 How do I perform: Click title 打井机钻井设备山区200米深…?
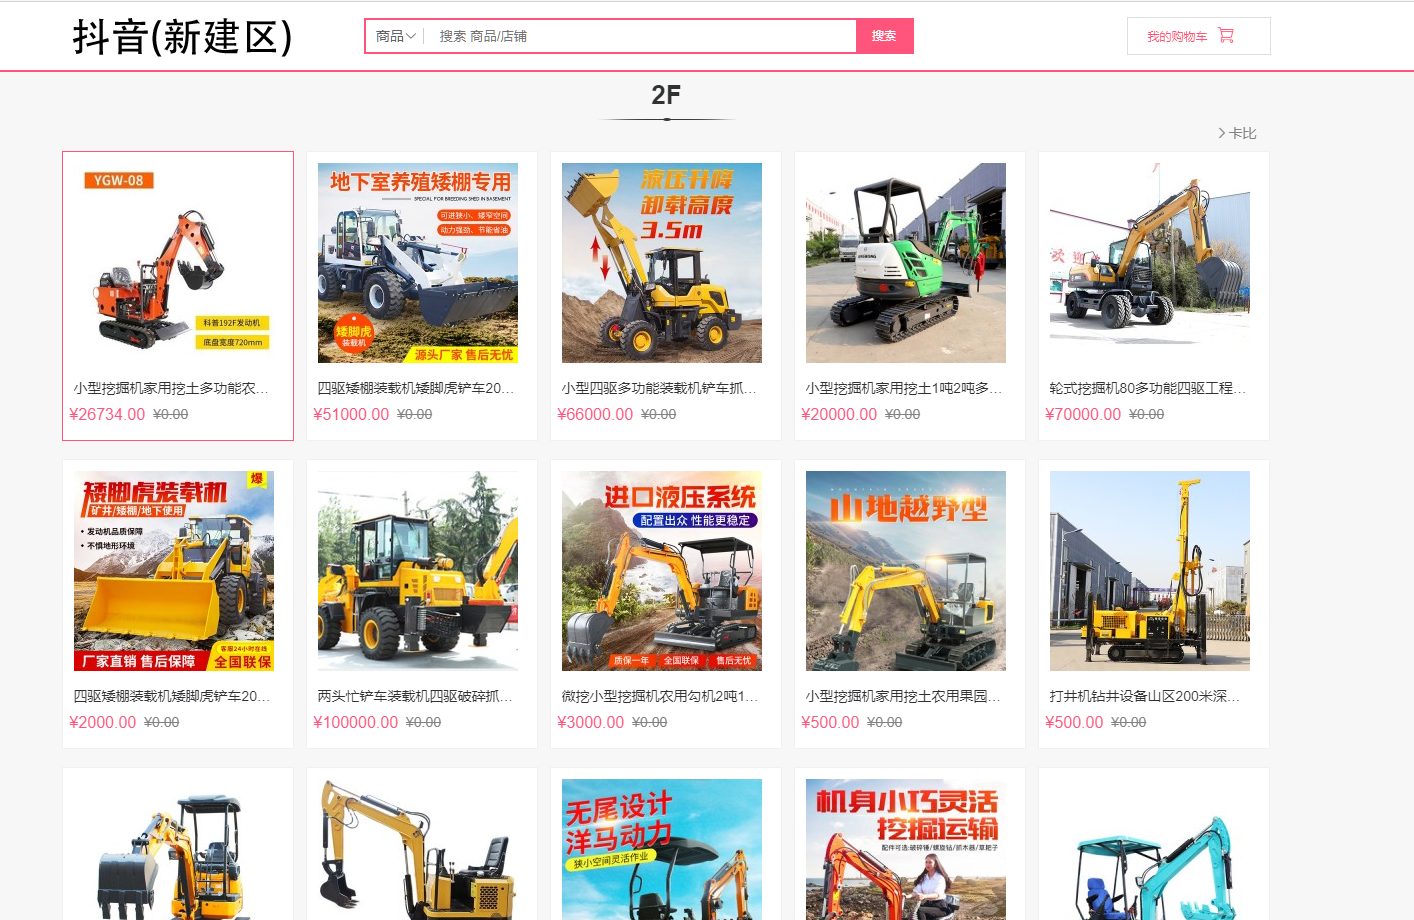[x=1145, y=696]
